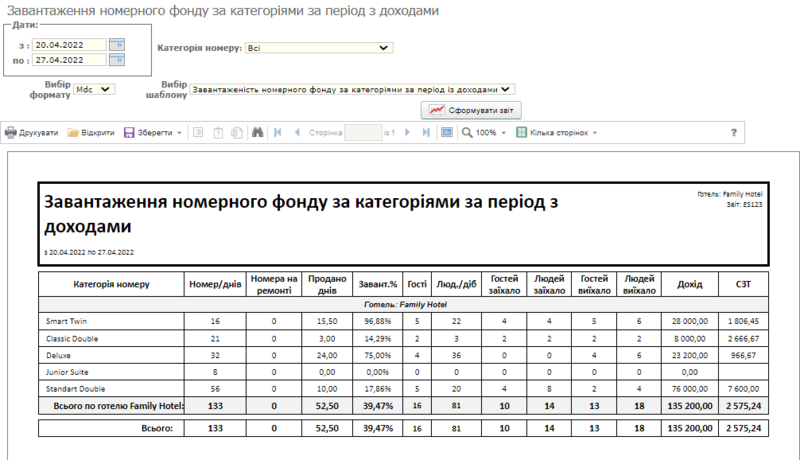Open the start date calendar picker
The image size is (800, 460).
coord(116,45)
